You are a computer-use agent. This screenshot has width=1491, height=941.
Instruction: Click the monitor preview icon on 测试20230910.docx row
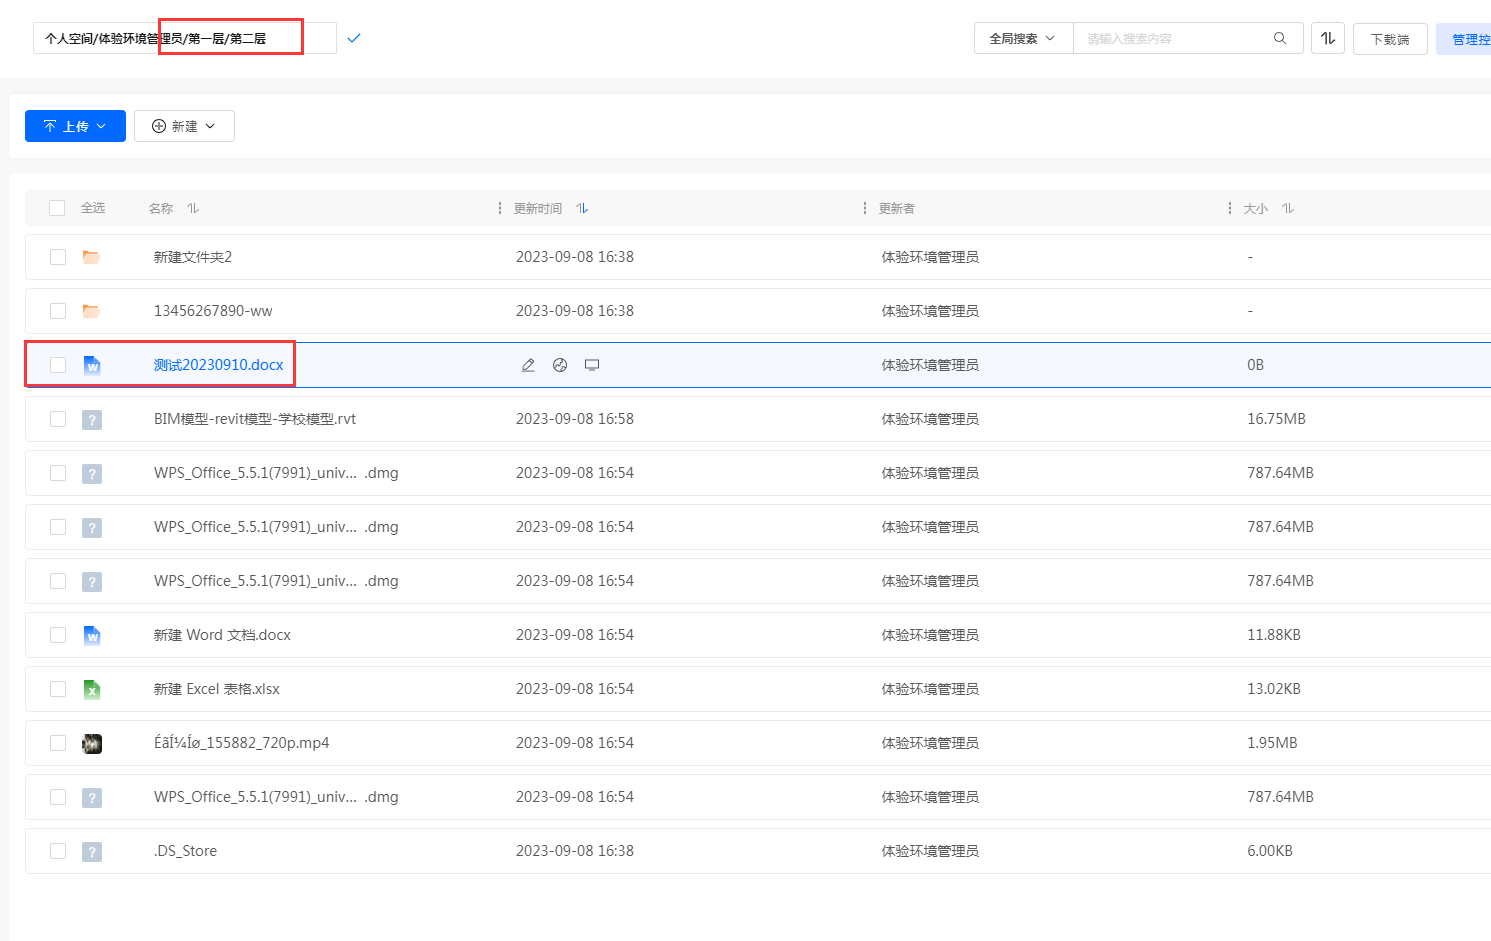(x=592, y=365)
